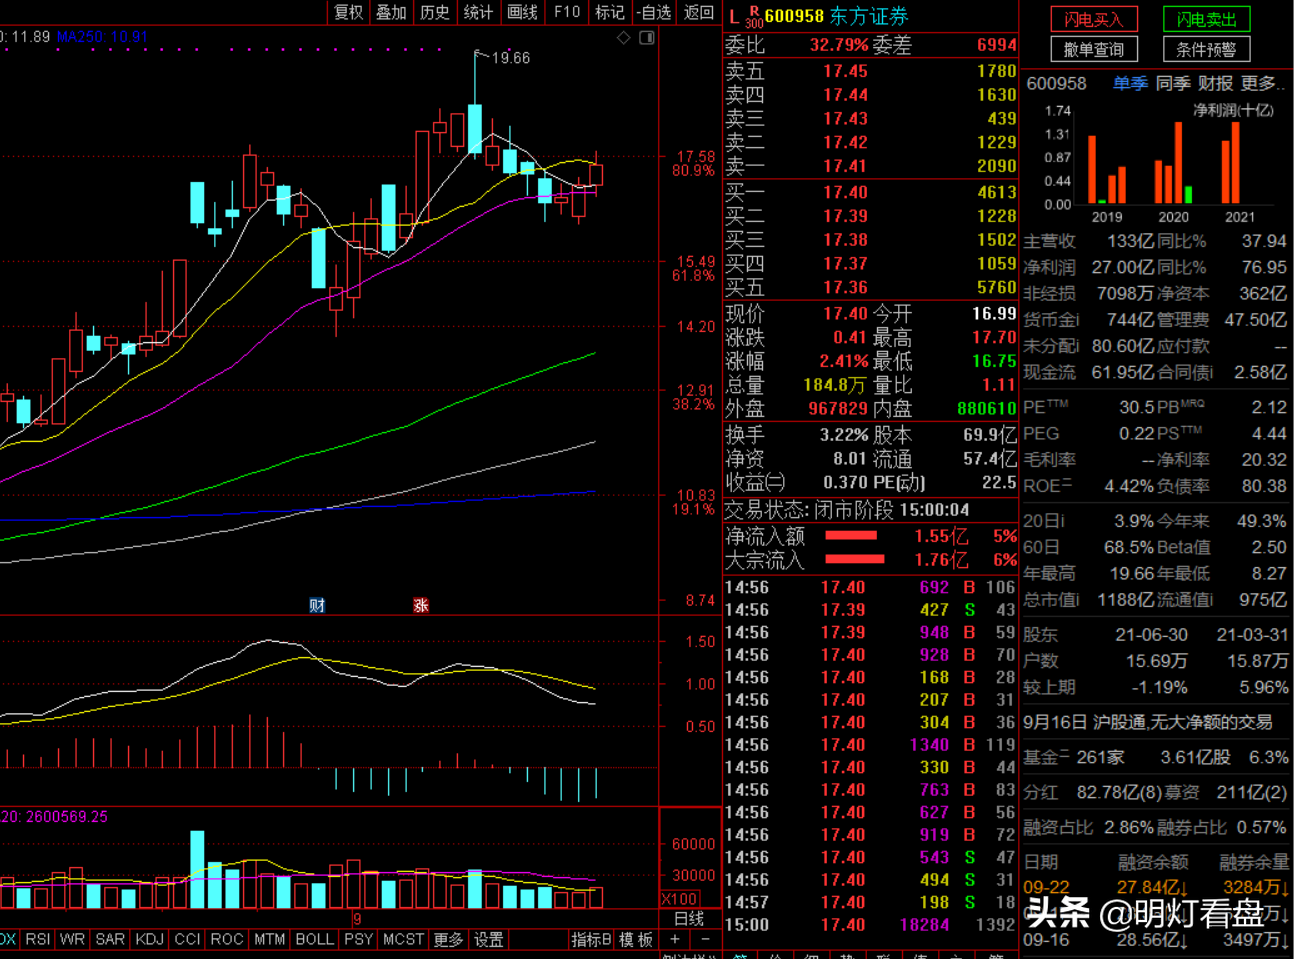Select CCI indicator tab
Screen dimensions: 1294x959
tap(187, 939)
